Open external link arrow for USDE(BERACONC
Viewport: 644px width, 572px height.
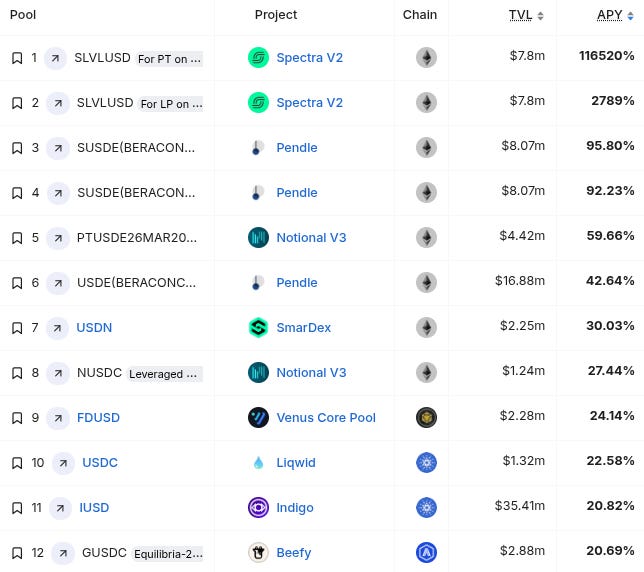(58, 283)
